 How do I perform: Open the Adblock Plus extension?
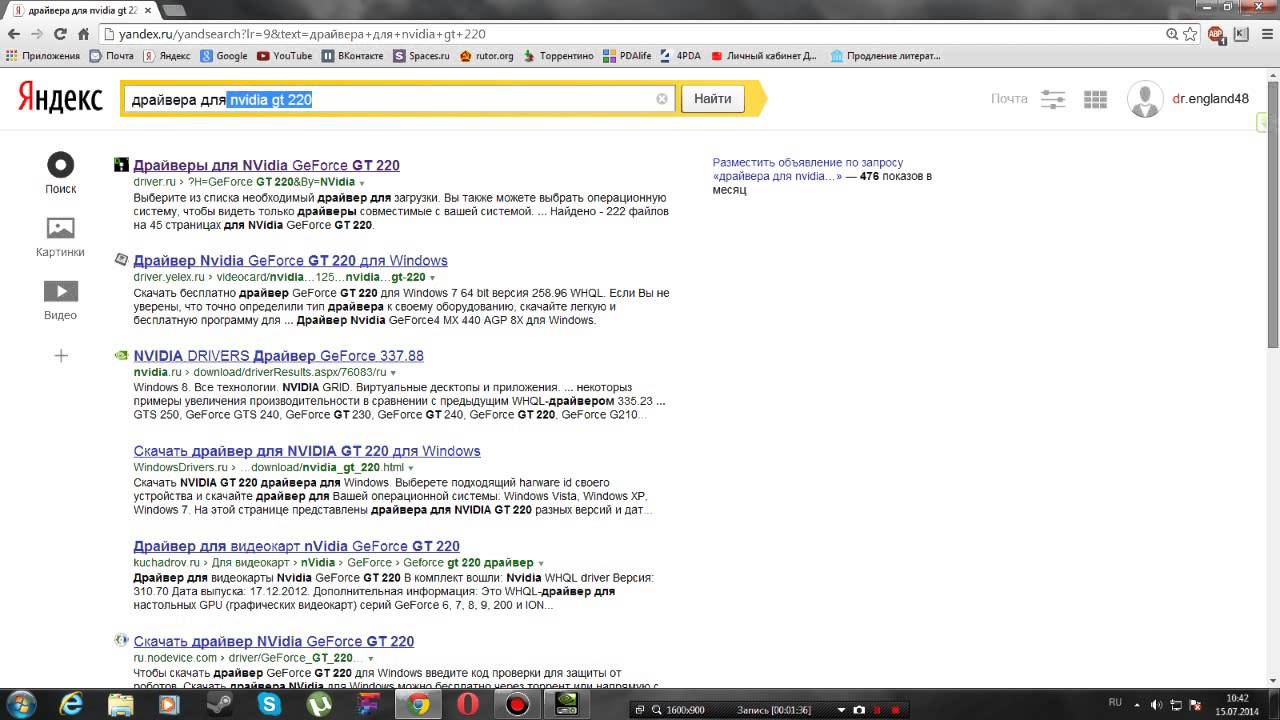(1216, 34)
